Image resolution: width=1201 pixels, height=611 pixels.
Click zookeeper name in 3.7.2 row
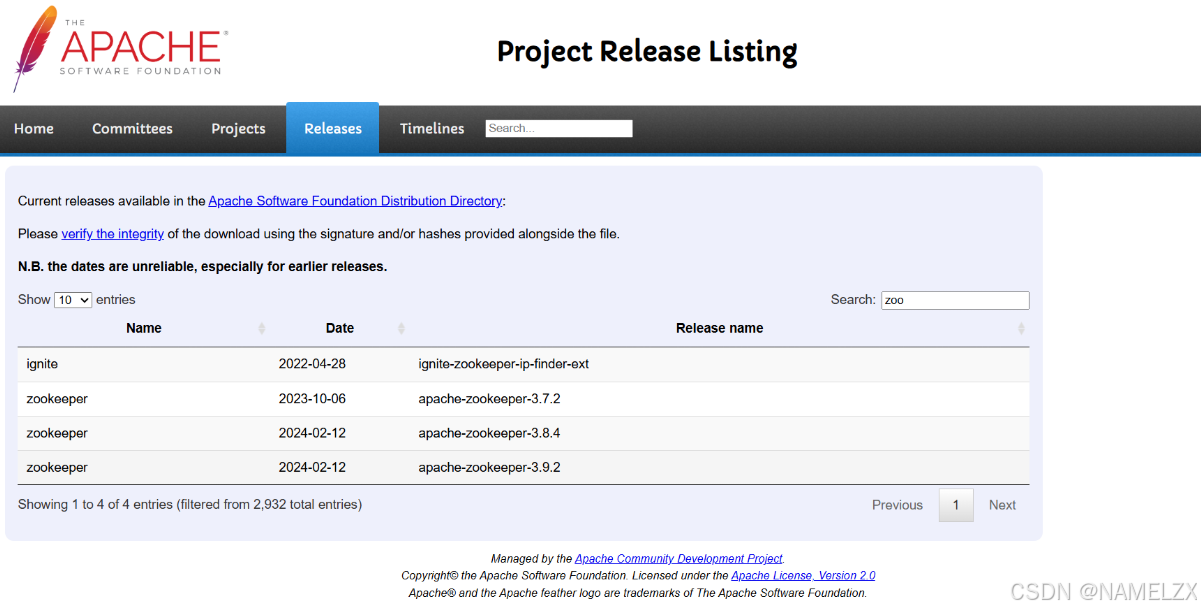[x=57, y=399]
